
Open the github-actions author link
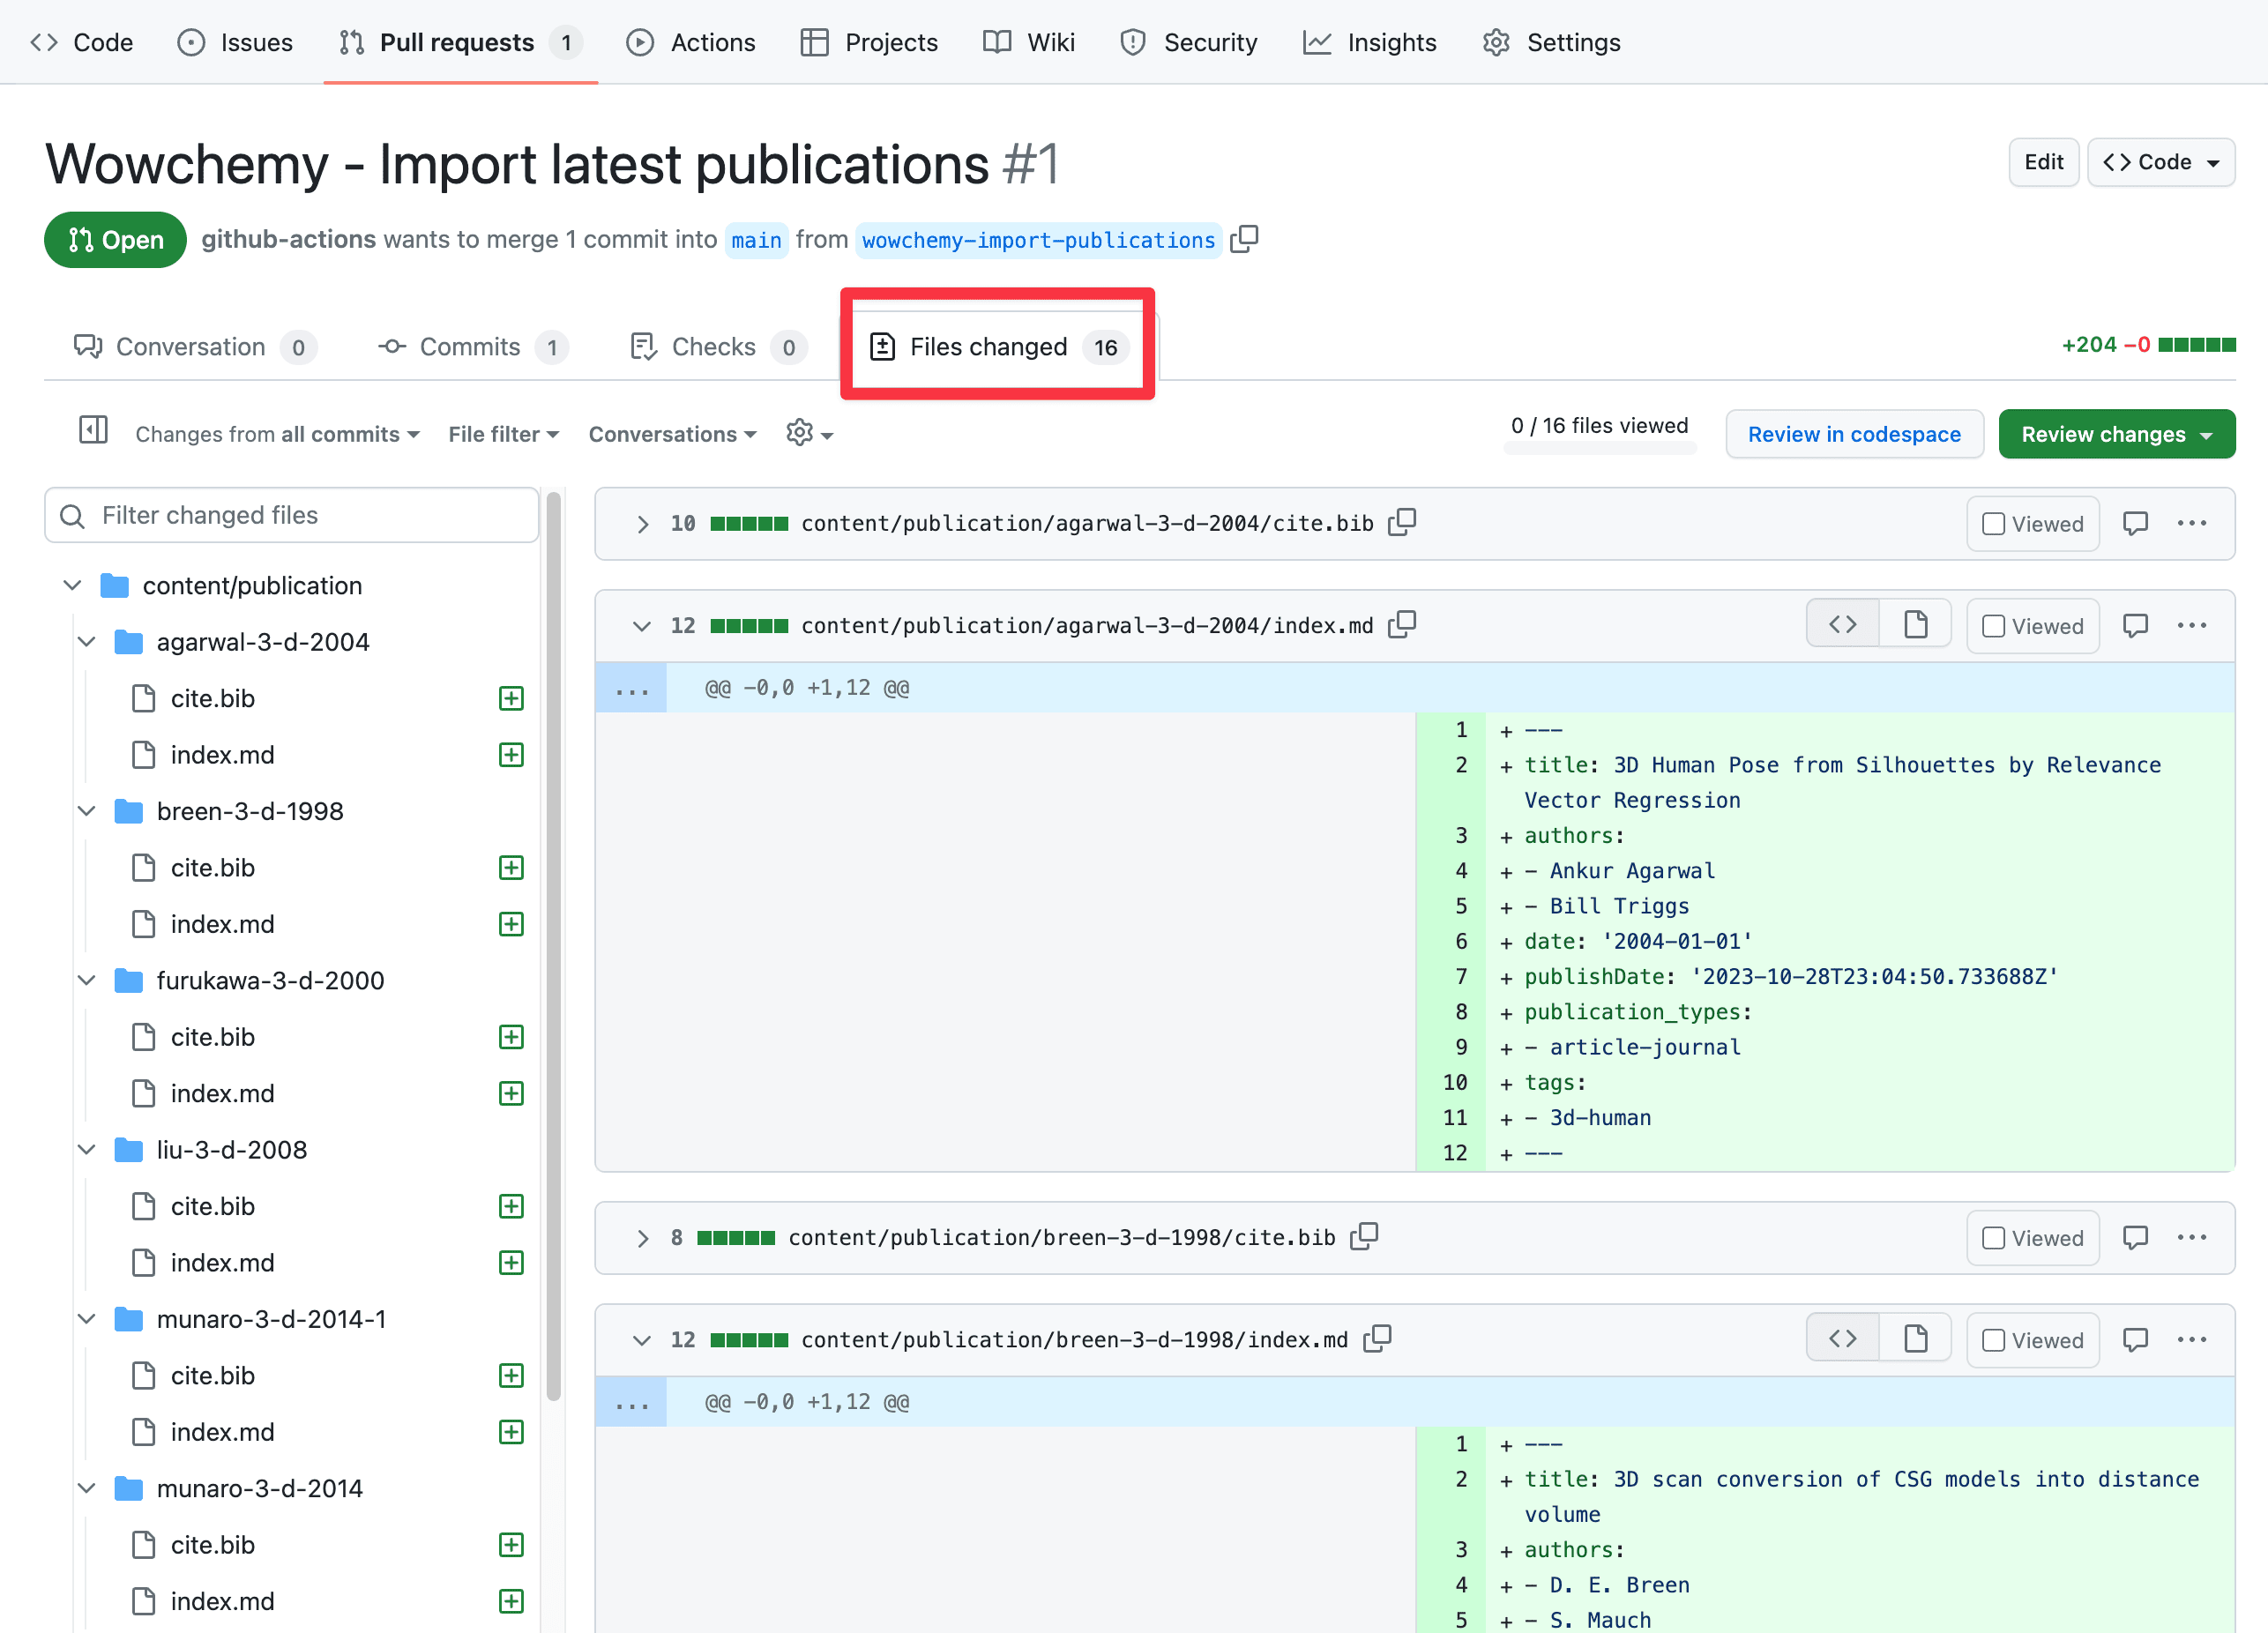click(288, 239)
